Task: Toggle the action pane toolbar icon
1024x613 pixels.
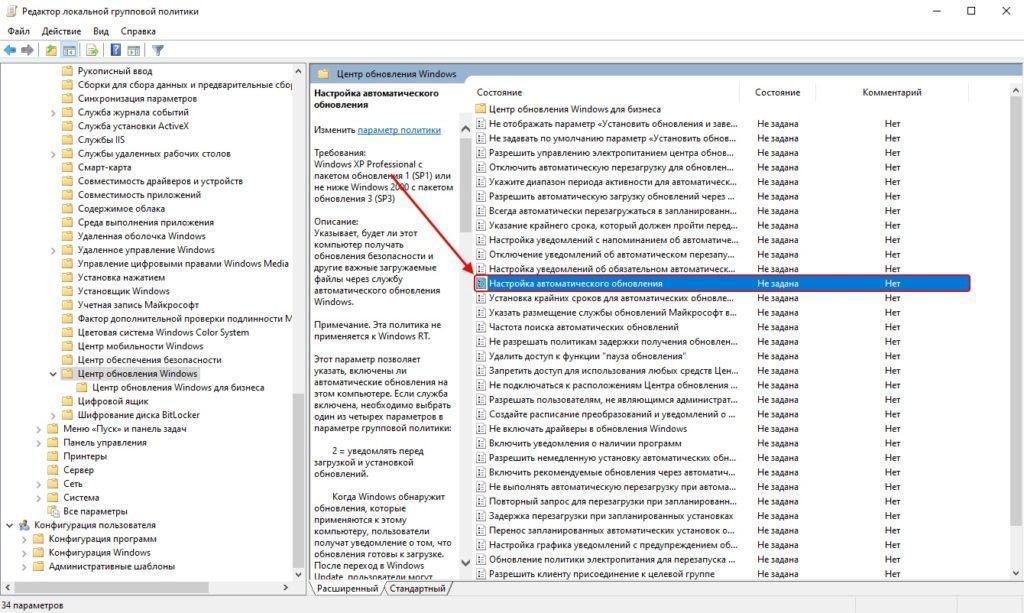Action: (134, 50)
